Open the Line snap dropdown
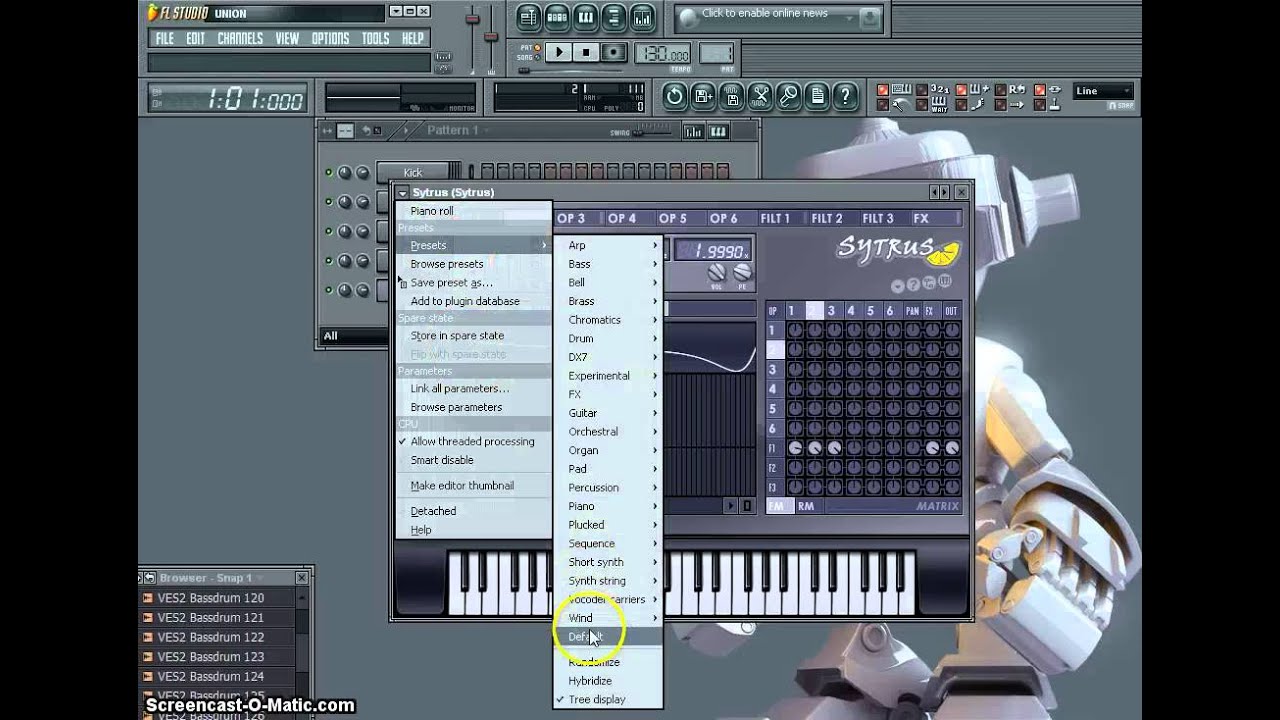The image size is (1280, 720). pyautogui.click(x=1103, y=91)
